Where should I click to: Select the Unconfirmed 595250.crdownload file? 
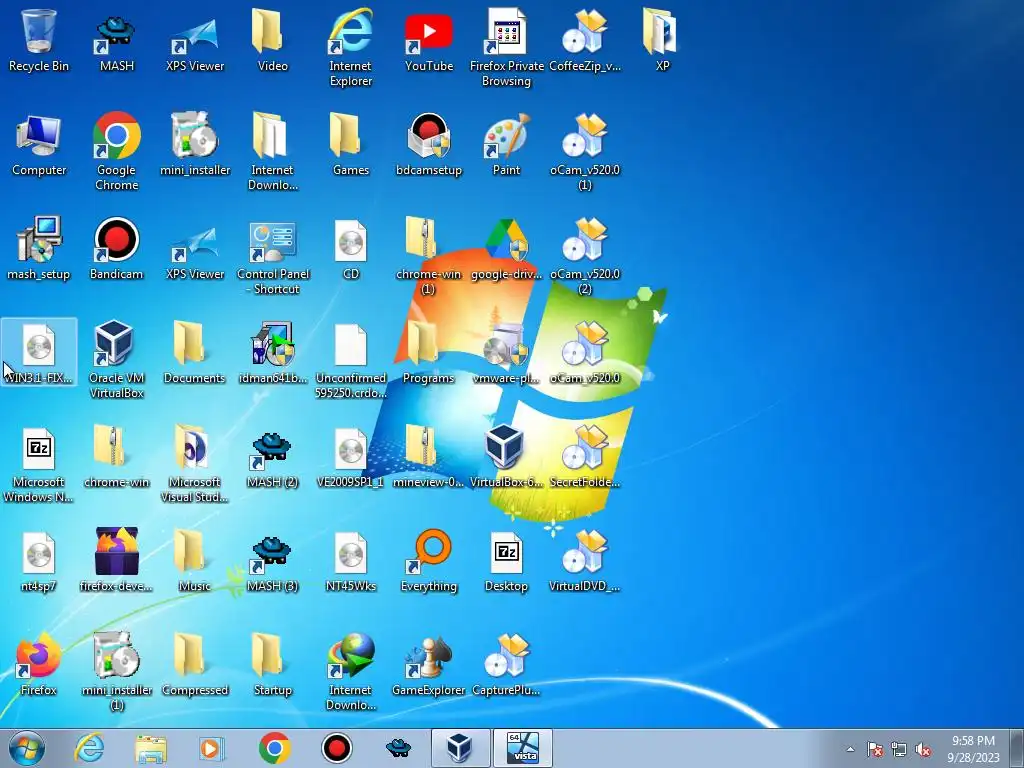pyautogui.click(x=351, y=359)
